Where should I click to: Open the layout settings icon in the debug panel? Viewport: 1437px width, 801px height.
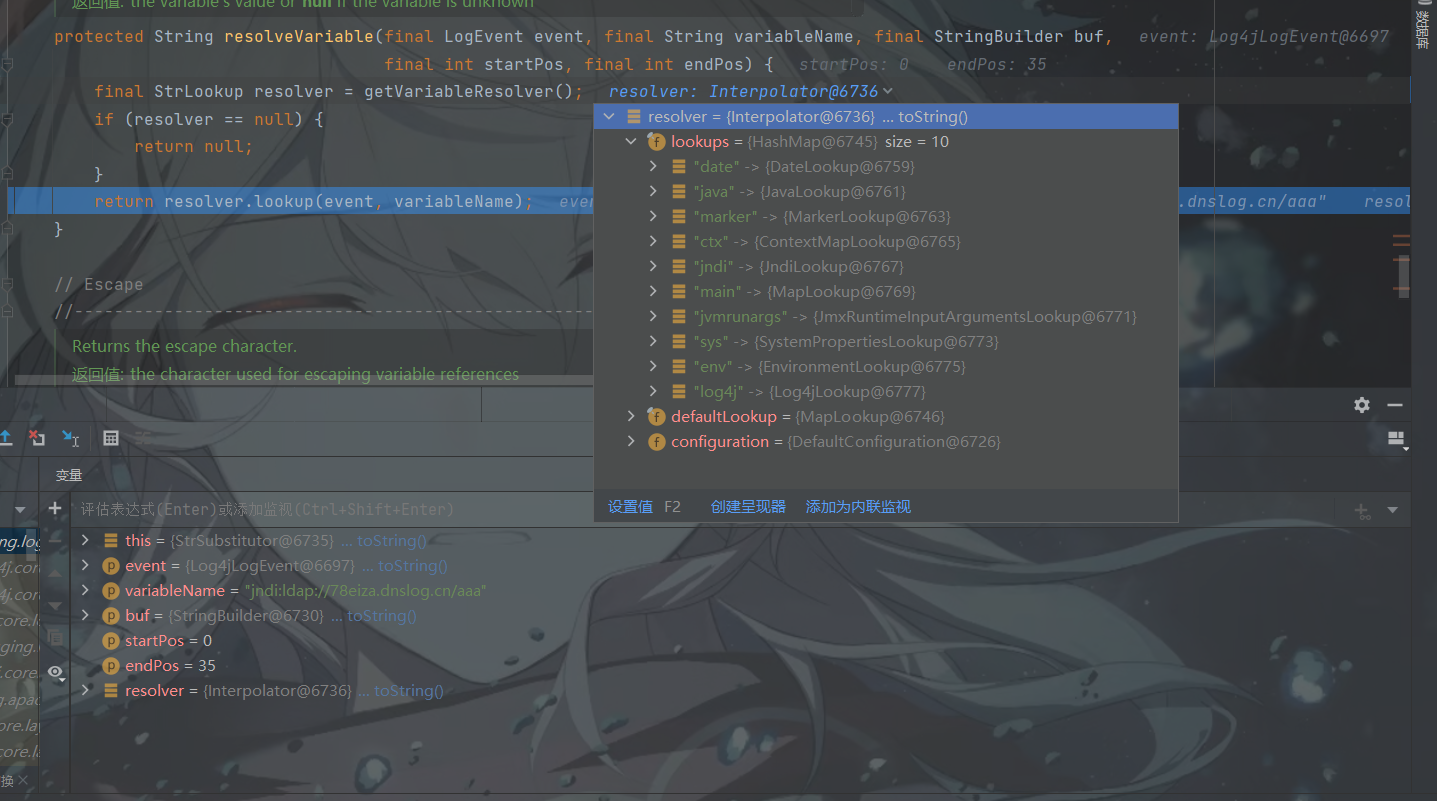(x=1397, y=439)
